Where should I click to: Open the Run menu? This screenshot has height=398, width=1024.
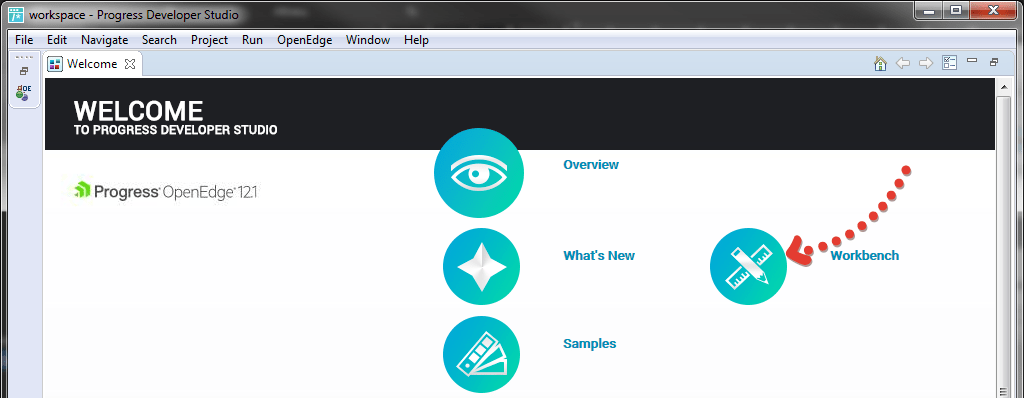coord(252,40)
